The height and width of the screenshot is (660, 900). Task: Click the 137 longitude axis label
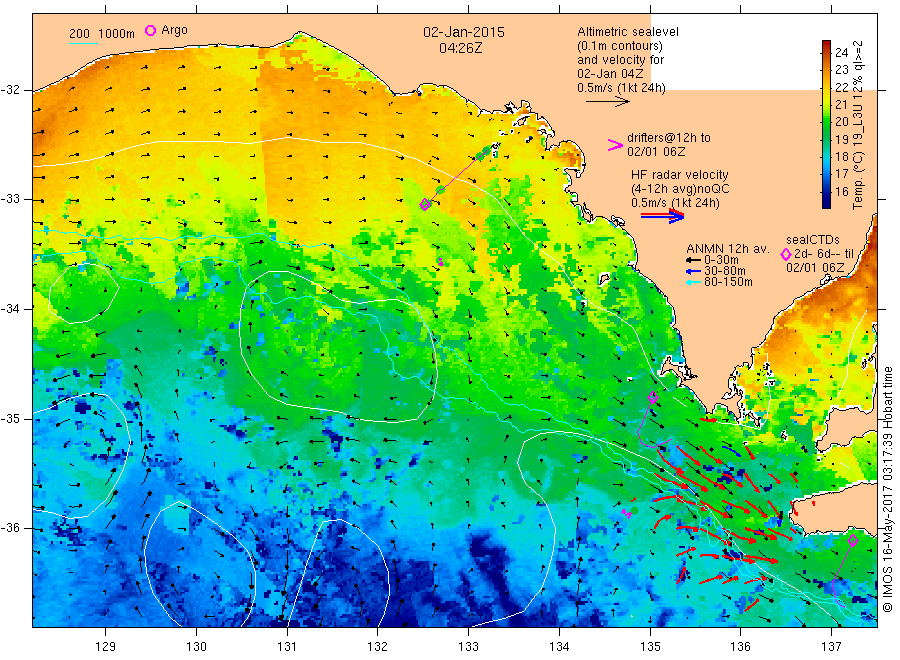pos(832,647)
